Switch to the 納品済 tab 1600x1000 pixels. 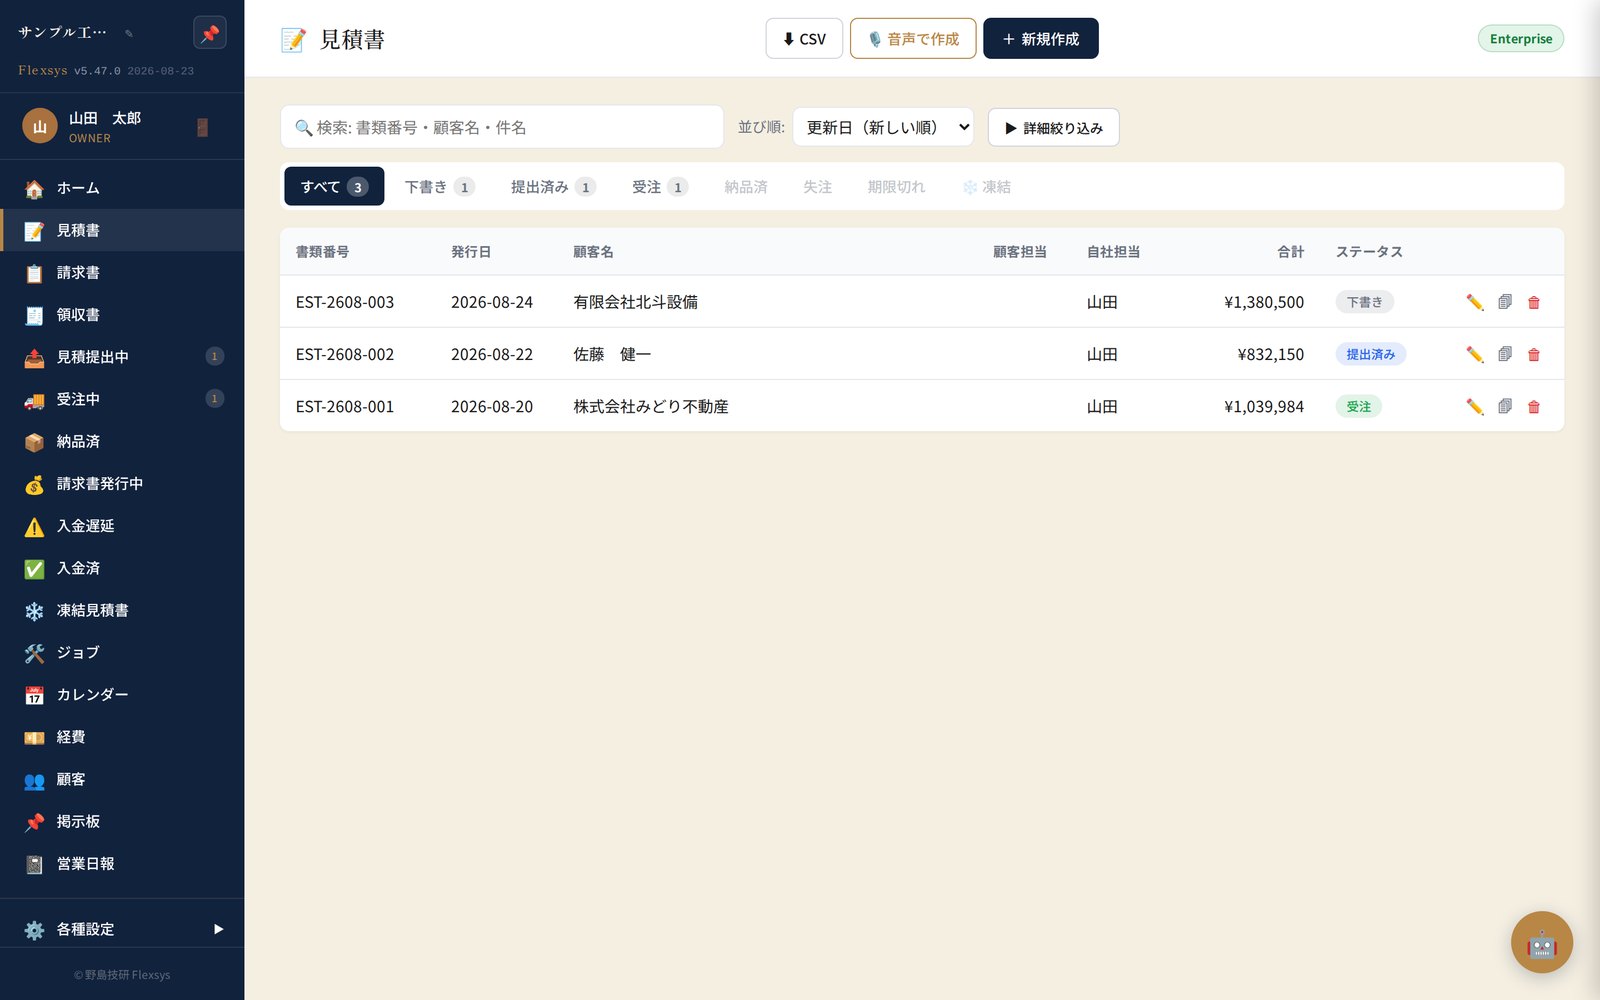[746, 187]
